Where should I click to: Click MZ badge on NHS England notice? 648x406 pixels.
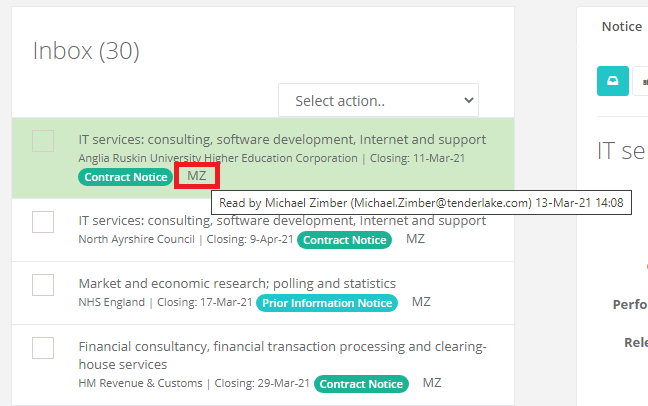(421, 302)
